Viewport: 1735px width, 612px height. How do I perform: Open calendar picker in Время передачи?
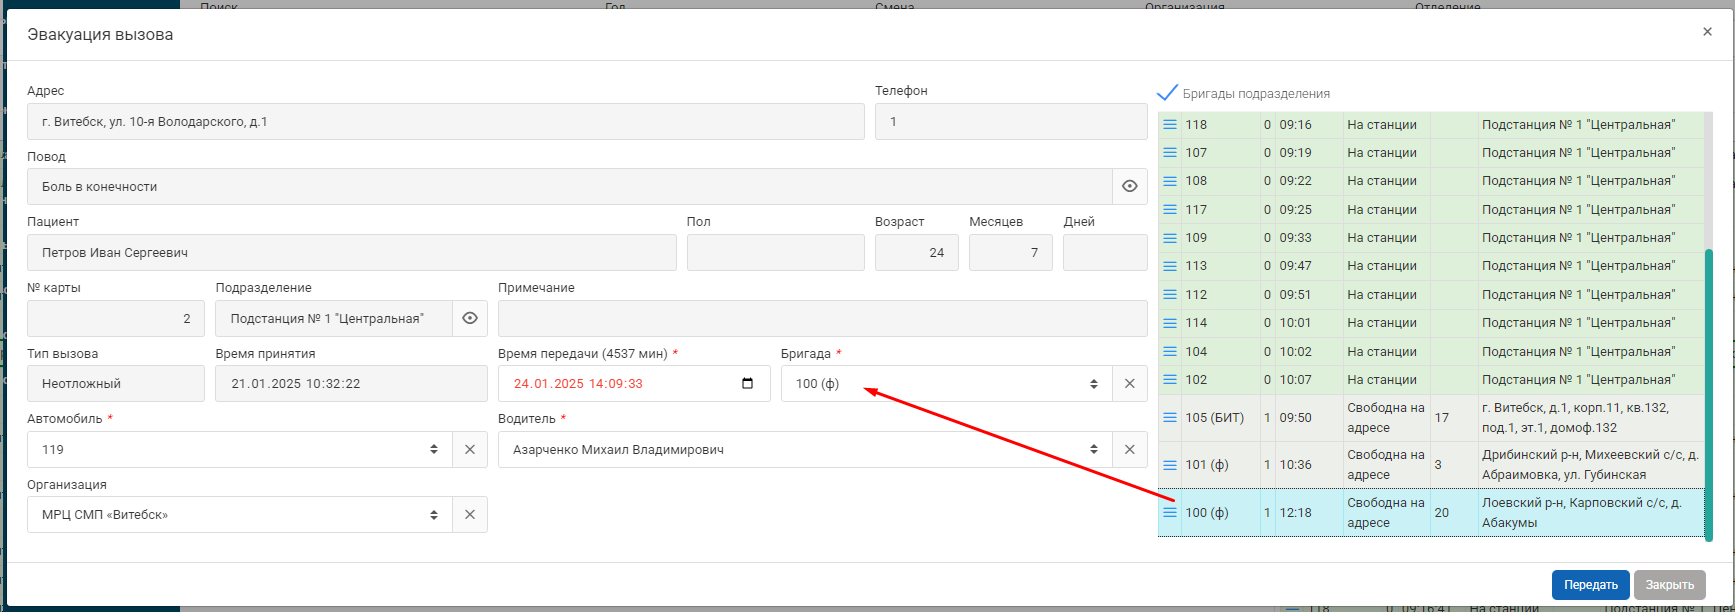click(747, 384)
